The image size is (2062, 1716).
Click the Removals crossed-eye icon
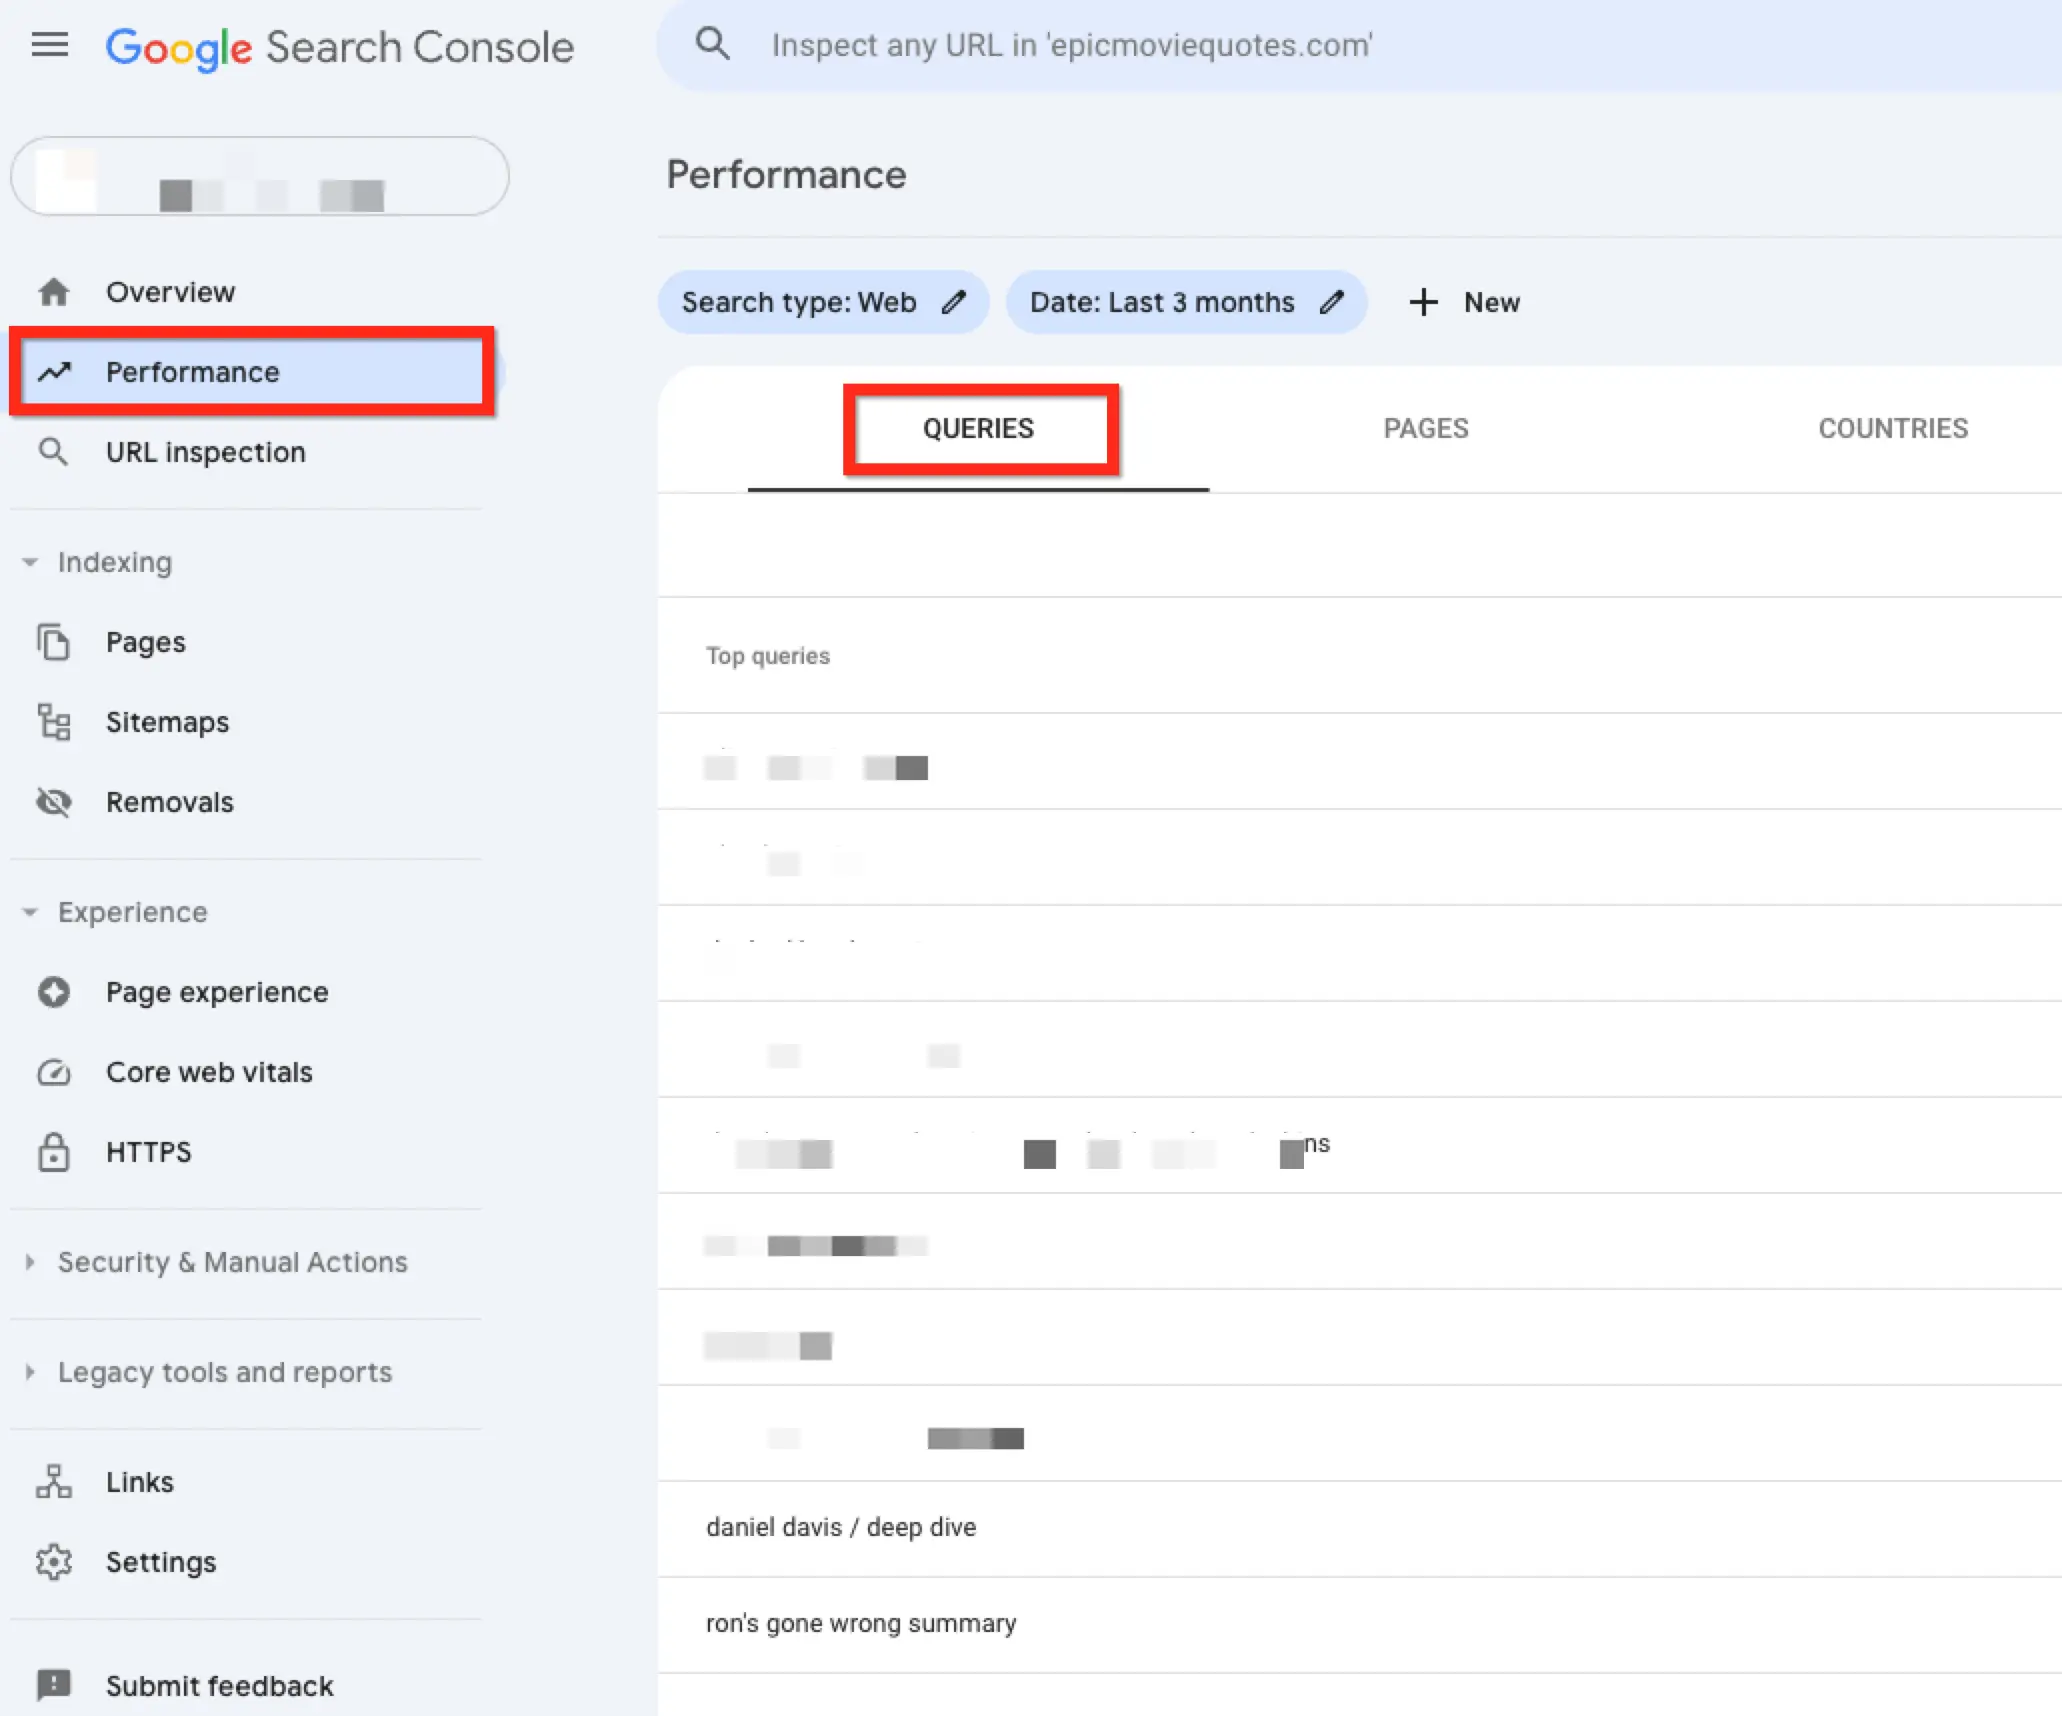pos(54,802)
